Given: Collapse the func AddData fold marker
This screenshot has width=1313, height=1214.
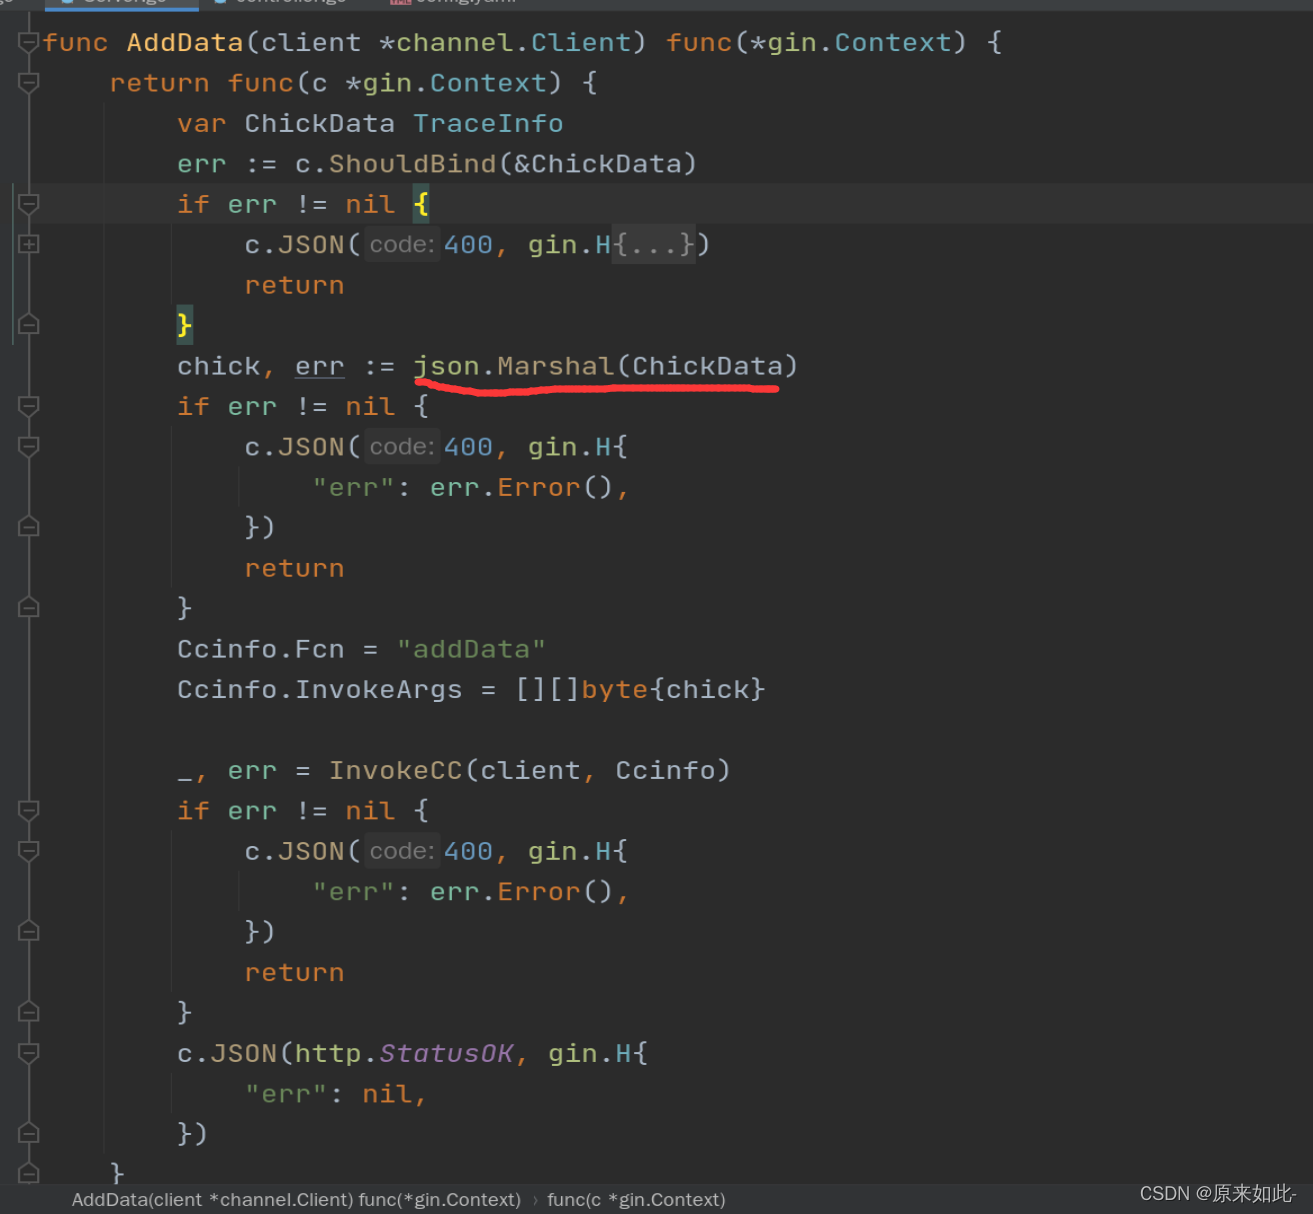Looking at the screenshot, I should (x=29, y=42).
